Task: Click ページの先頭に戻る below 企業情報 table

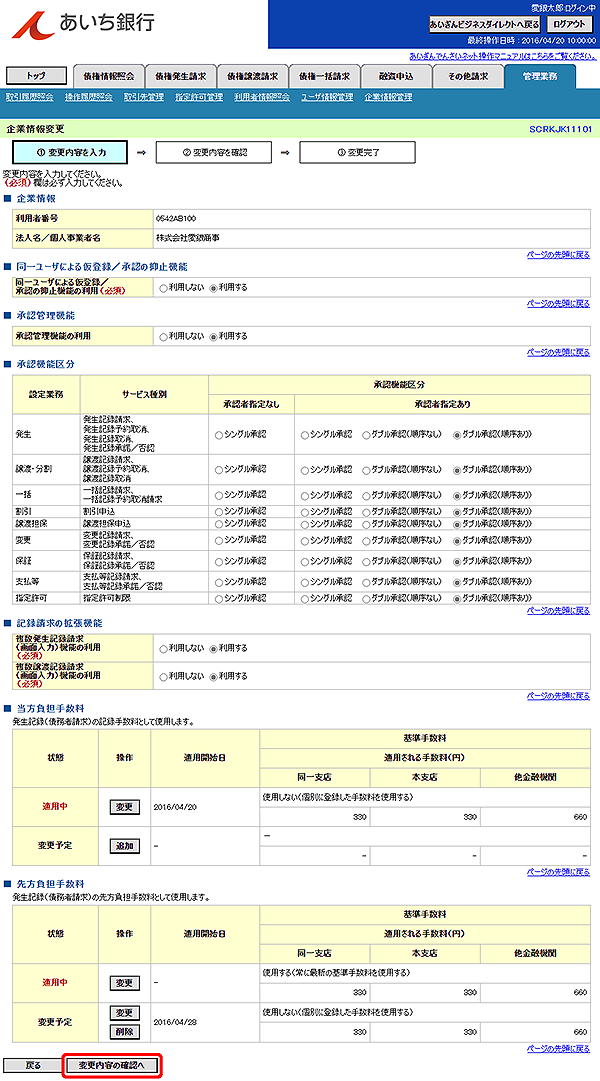Action: pos(559,254)
